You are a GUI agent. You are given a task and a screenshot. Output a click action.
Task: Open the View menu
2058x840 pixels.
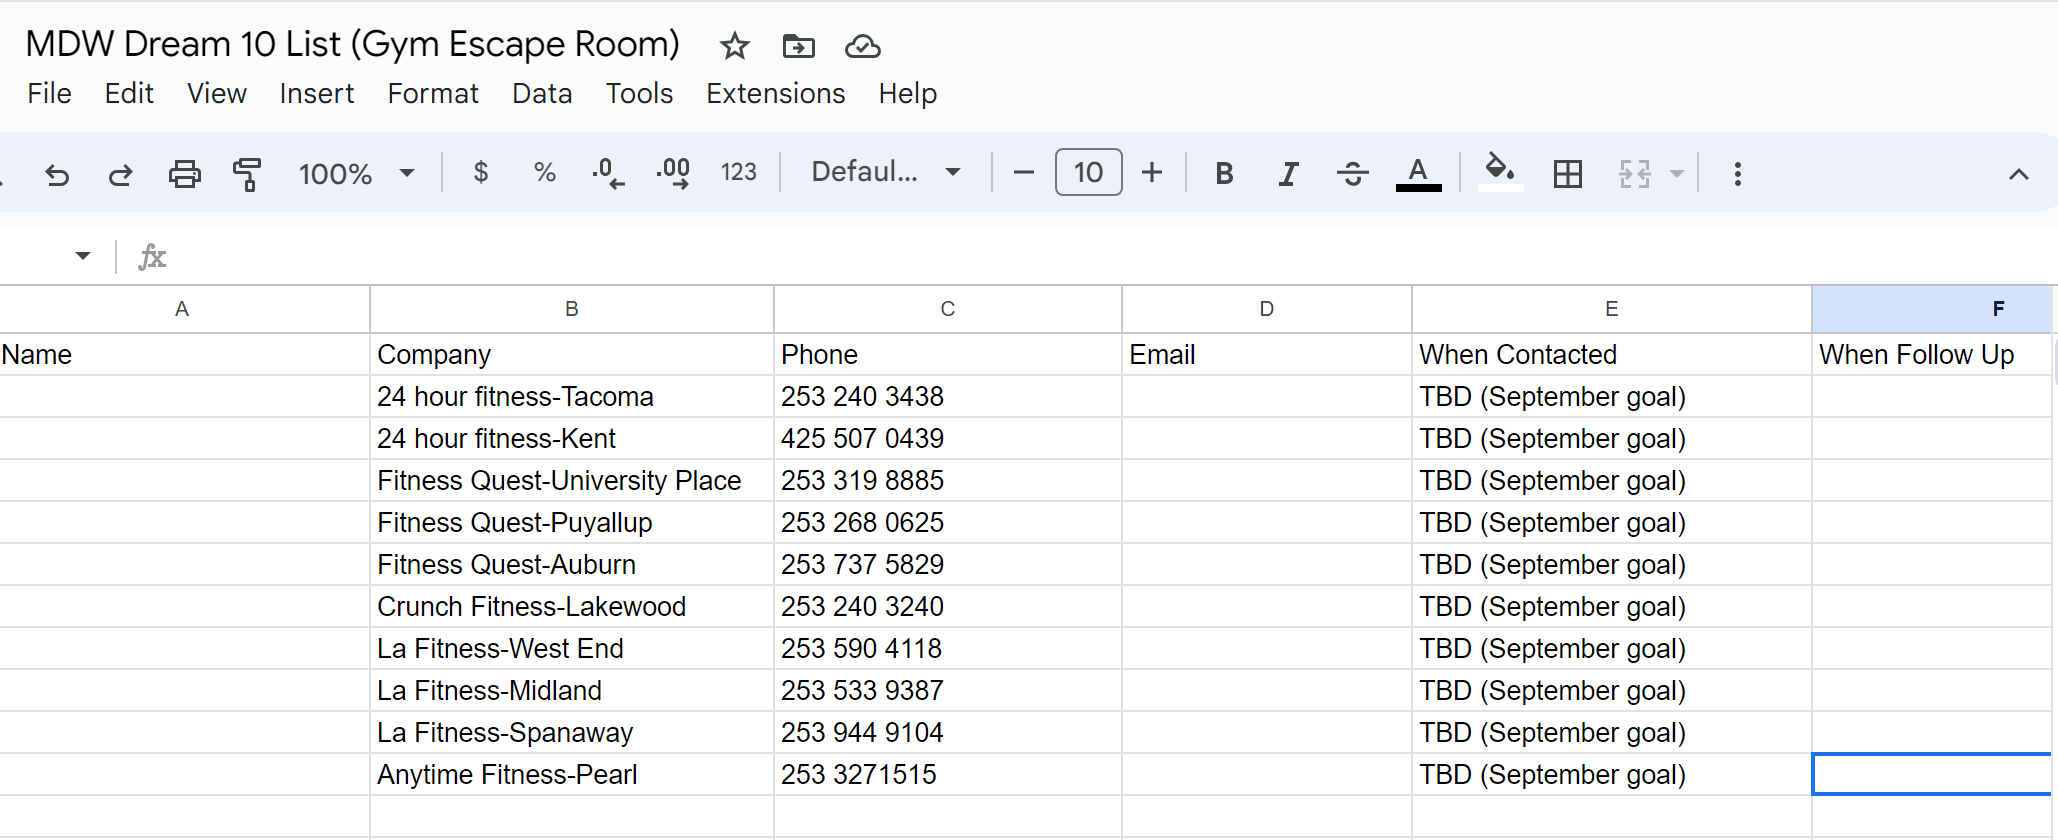pyautogui.click(x=217, y=94)
